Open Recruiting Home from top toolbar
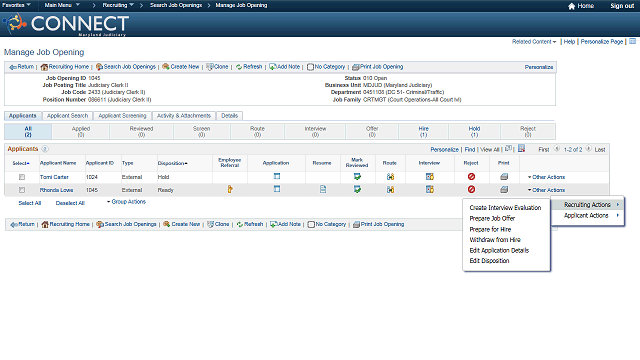Viewport: 640px width, 360px height. [64, 67]
